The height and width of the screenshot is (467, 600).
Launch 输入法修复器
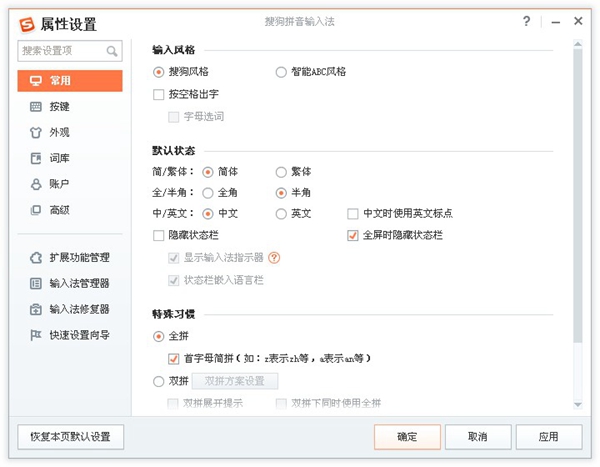point(70,309)
